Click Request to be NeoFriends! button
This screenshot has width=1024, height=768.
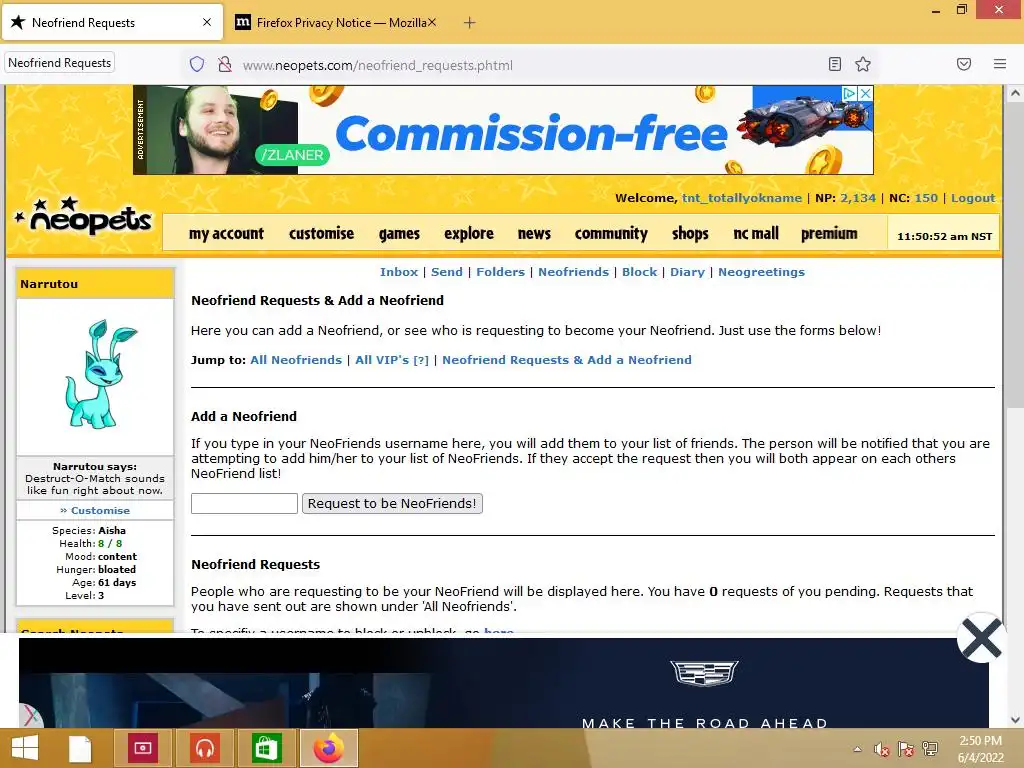[392, 504]
